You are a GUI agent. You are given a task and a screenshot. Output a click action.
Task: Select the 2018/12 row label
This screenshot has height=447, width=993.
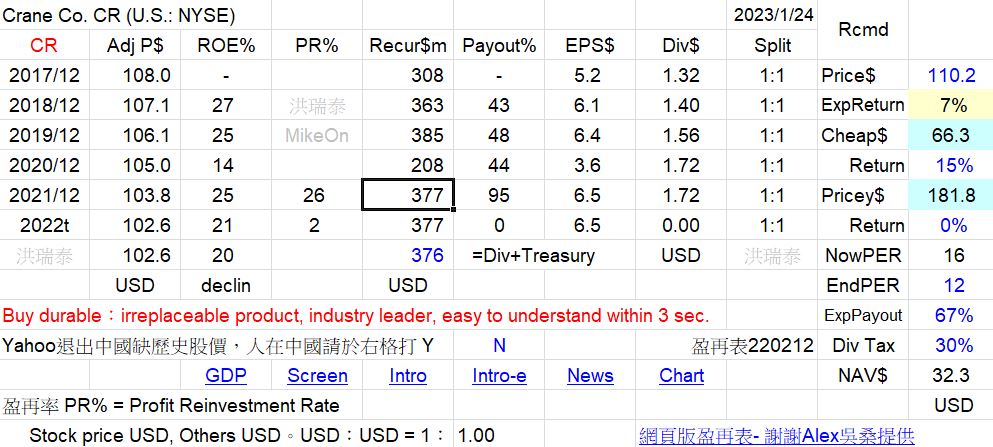coord(44,105)
